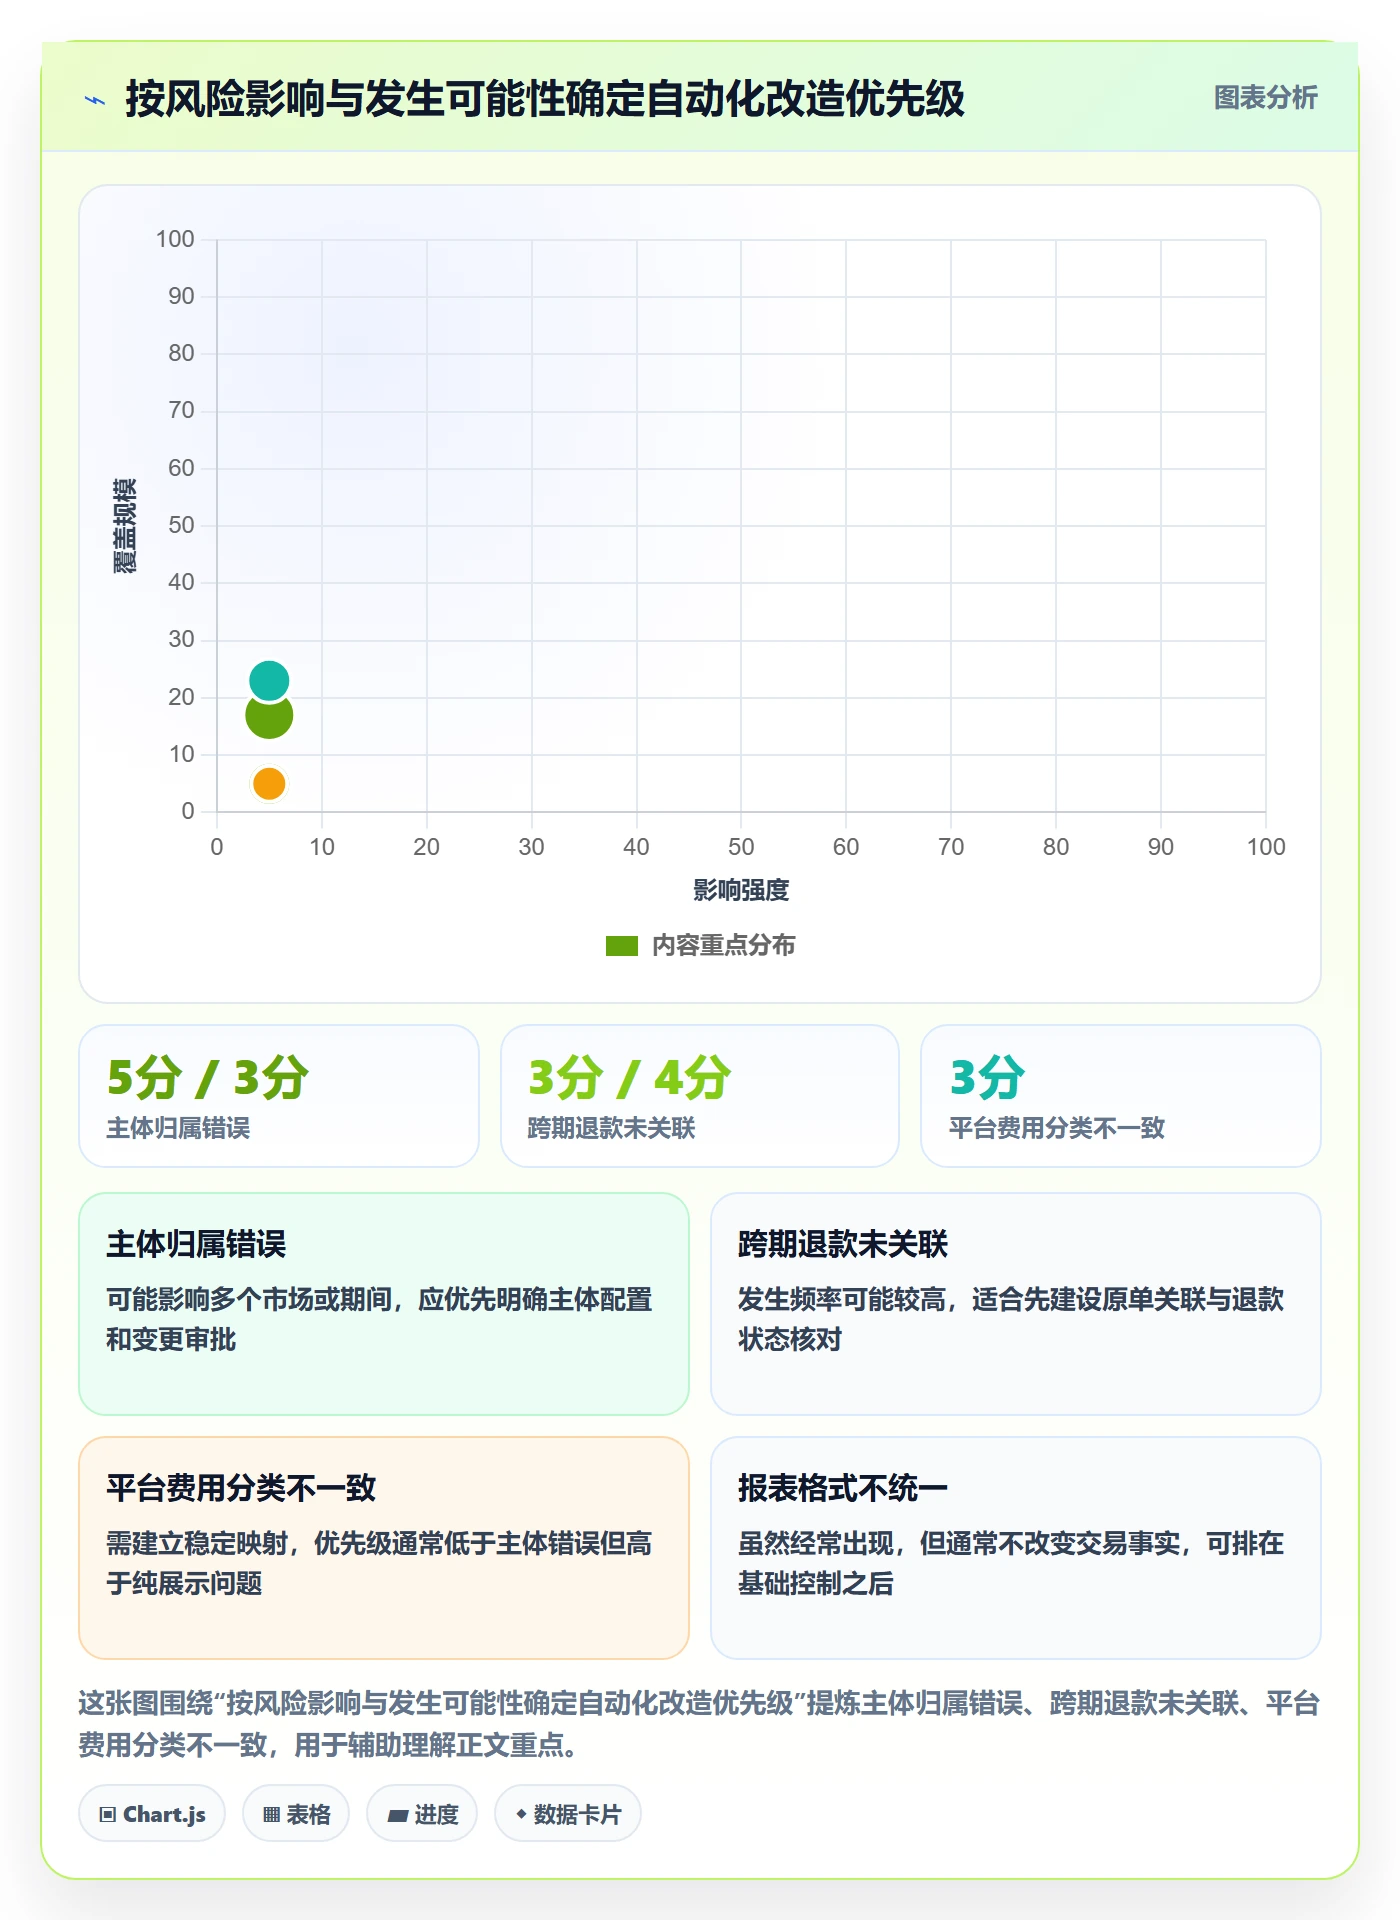Click the 表格 tag chip
This screenshot has height=1920, width=1400.
[x=296, y=1814]
